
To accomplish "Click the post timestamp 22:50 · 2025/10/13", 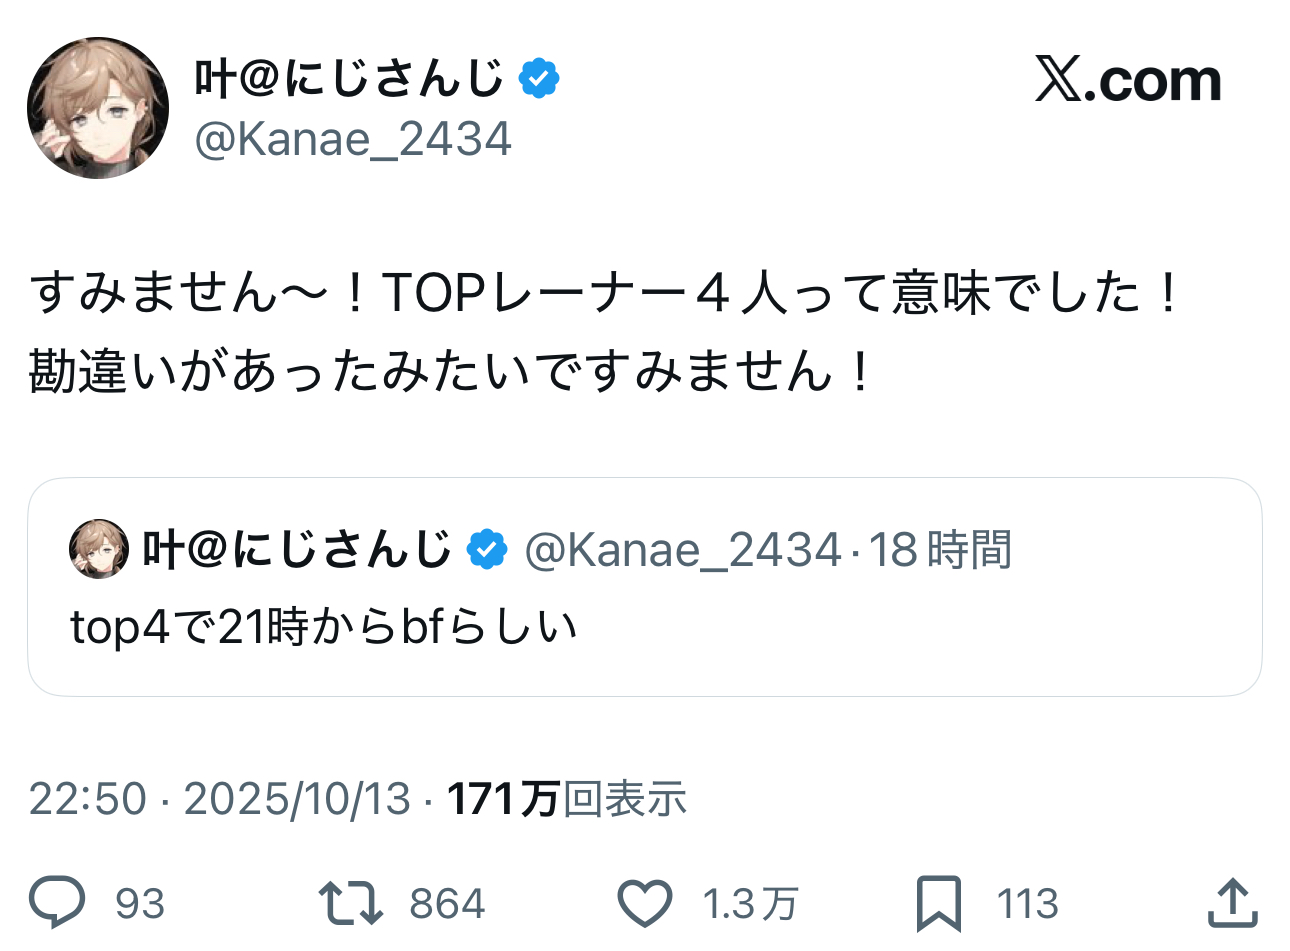I will [x=220, y=799].
